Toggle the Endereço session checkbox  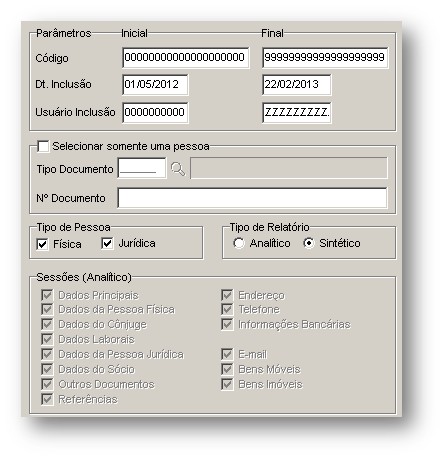point(227,295)
